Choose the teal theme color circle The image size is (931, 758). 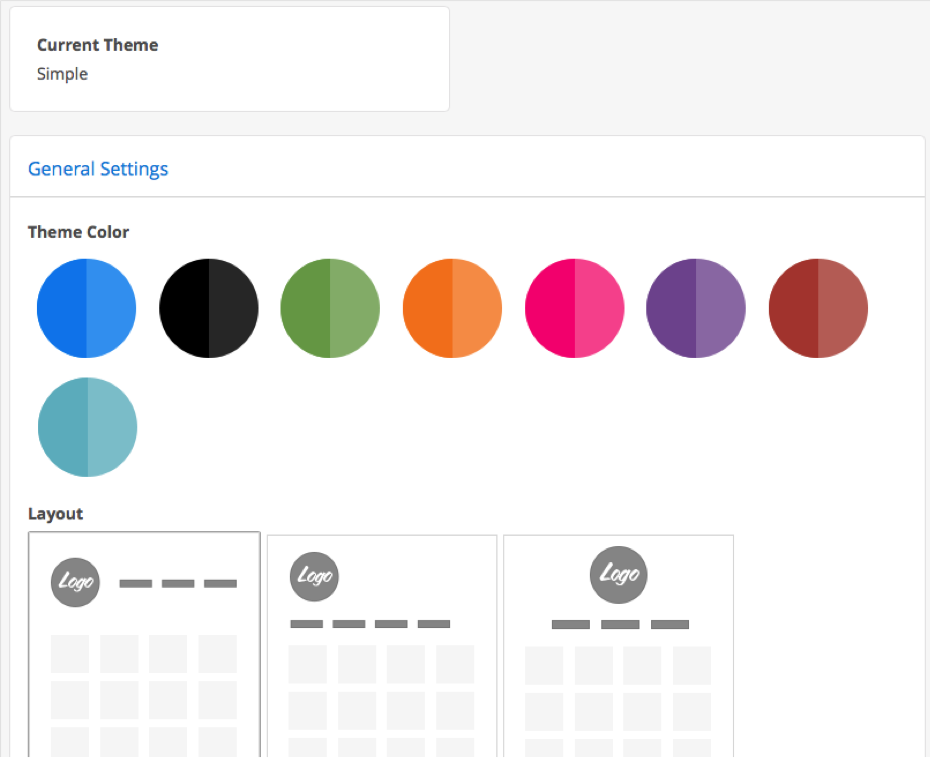pyautogui.click(x=87, y=427)
